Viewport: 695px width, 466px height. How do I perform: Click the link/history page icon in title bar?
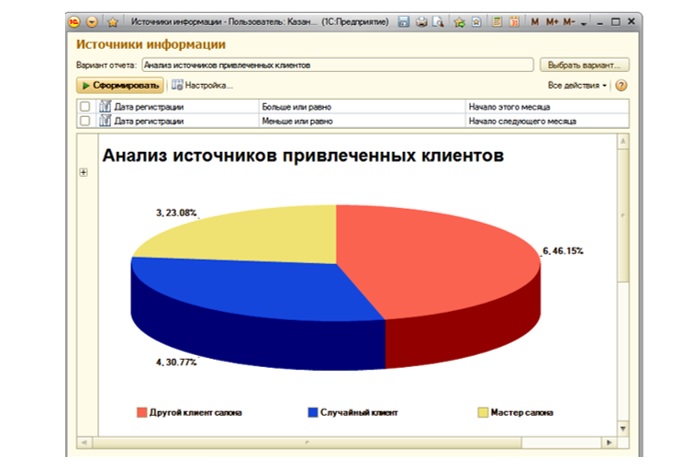pos(476,22)
